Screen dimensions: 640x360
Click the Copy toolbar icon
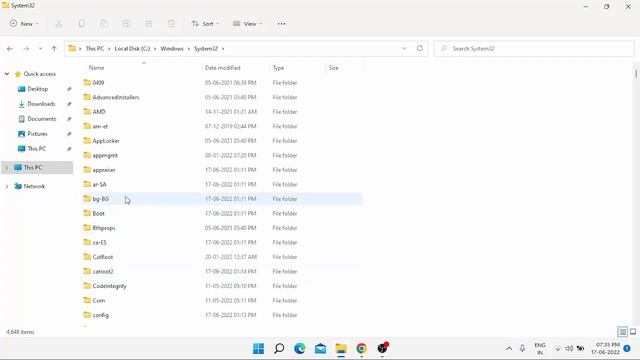82,24
